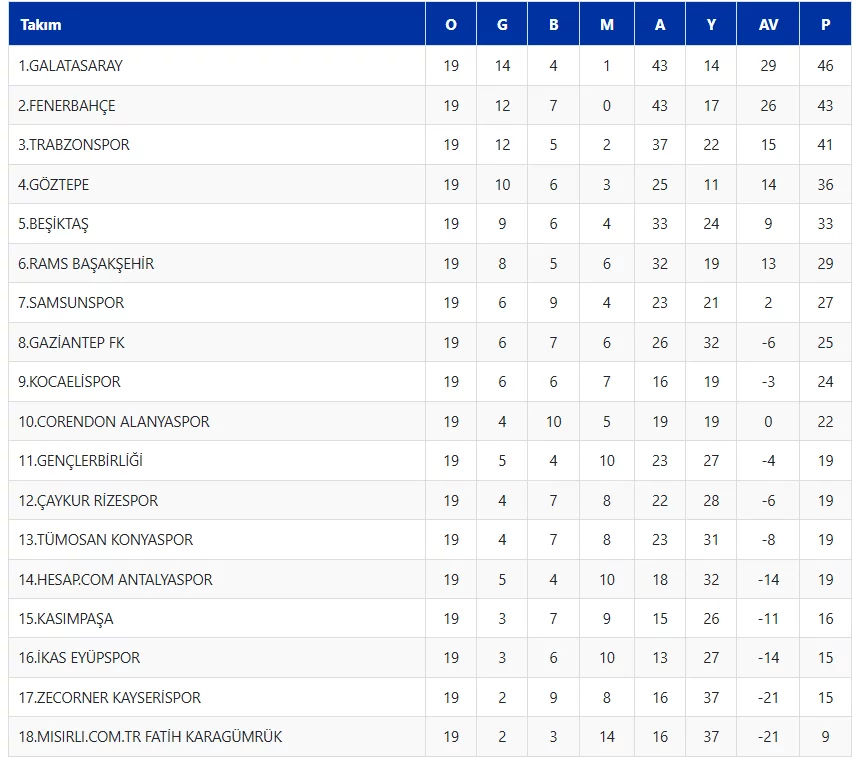Screen dimensions: 856x762
Task: Click the O matches played column header
Action: (451, 25)
